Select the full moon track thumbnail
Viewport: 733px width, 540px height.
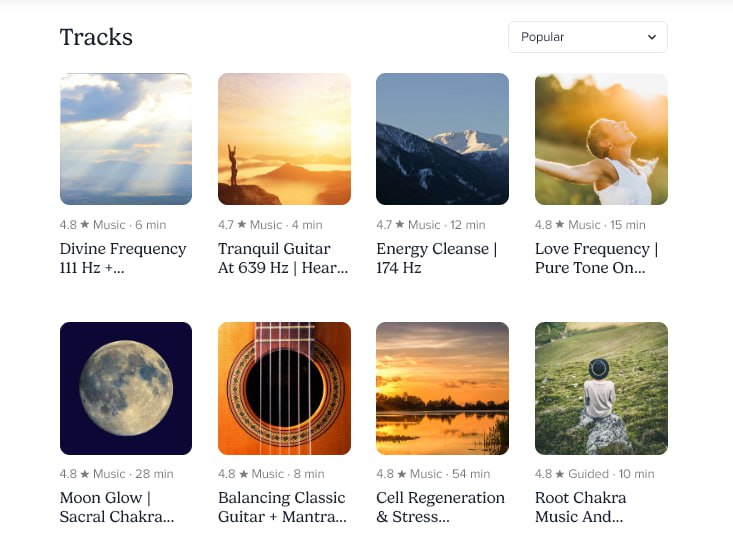click(x=126, y=388)
